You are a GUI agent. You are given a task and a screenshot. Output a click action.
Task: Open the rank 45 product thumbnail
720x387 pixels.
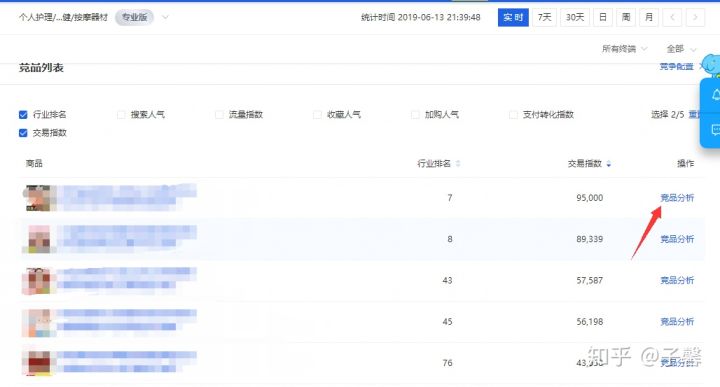39,322
